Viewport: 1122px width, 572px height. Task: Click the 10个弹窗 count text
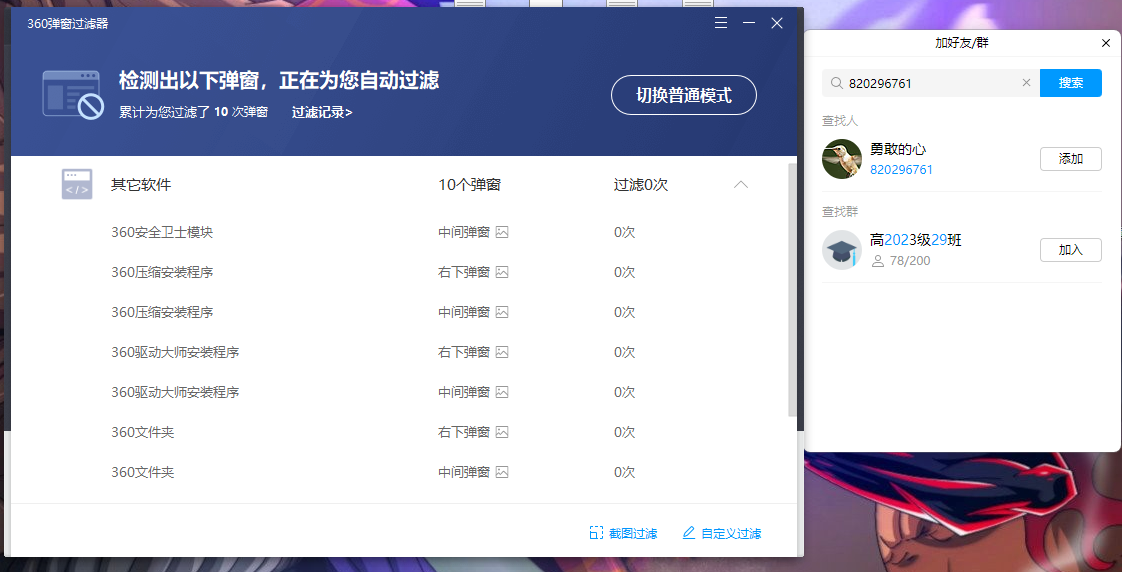469,185
